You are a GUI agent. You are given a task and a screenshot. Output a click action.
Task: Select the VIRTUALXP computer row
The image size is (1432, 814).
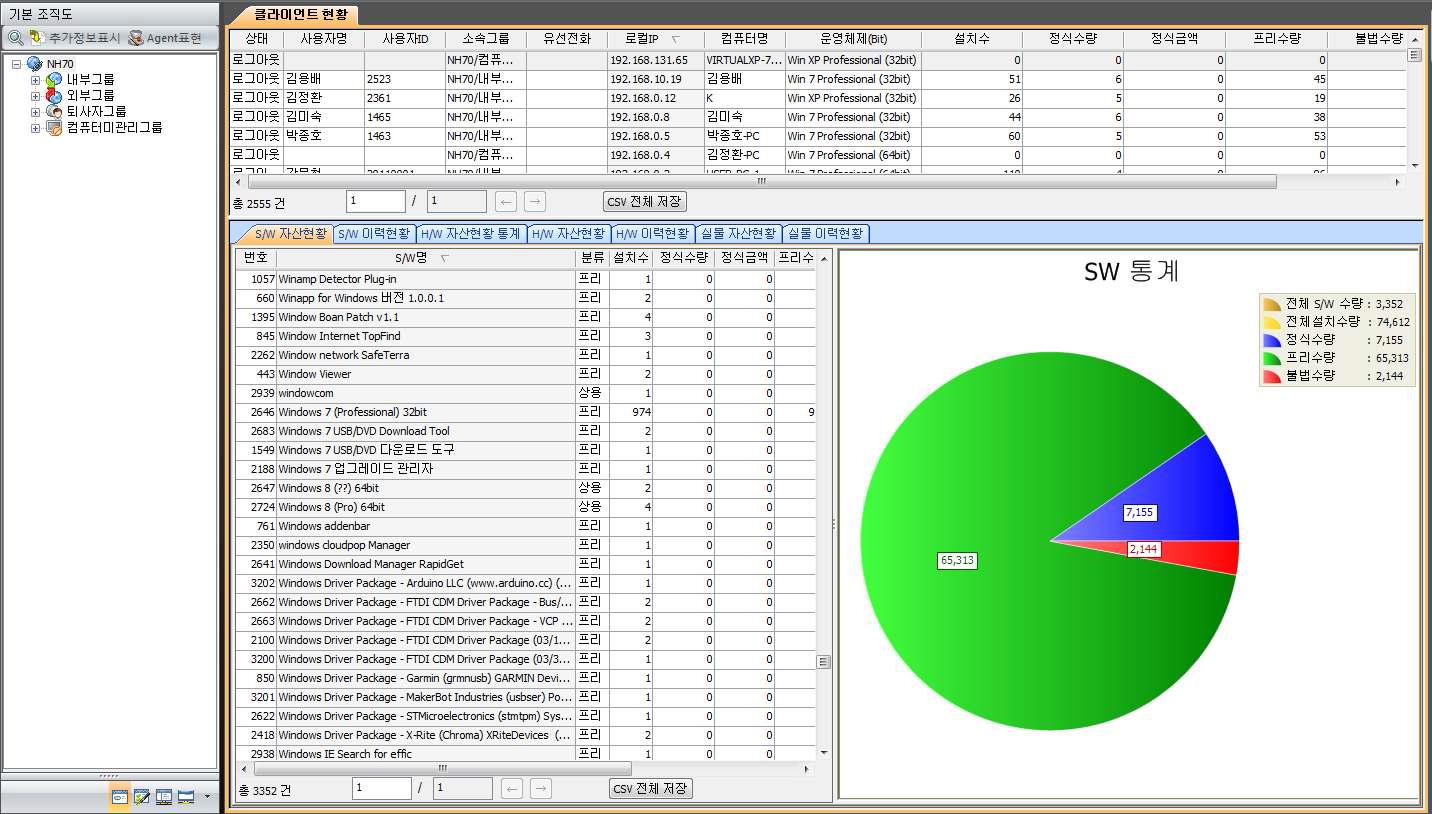[818, 60]
